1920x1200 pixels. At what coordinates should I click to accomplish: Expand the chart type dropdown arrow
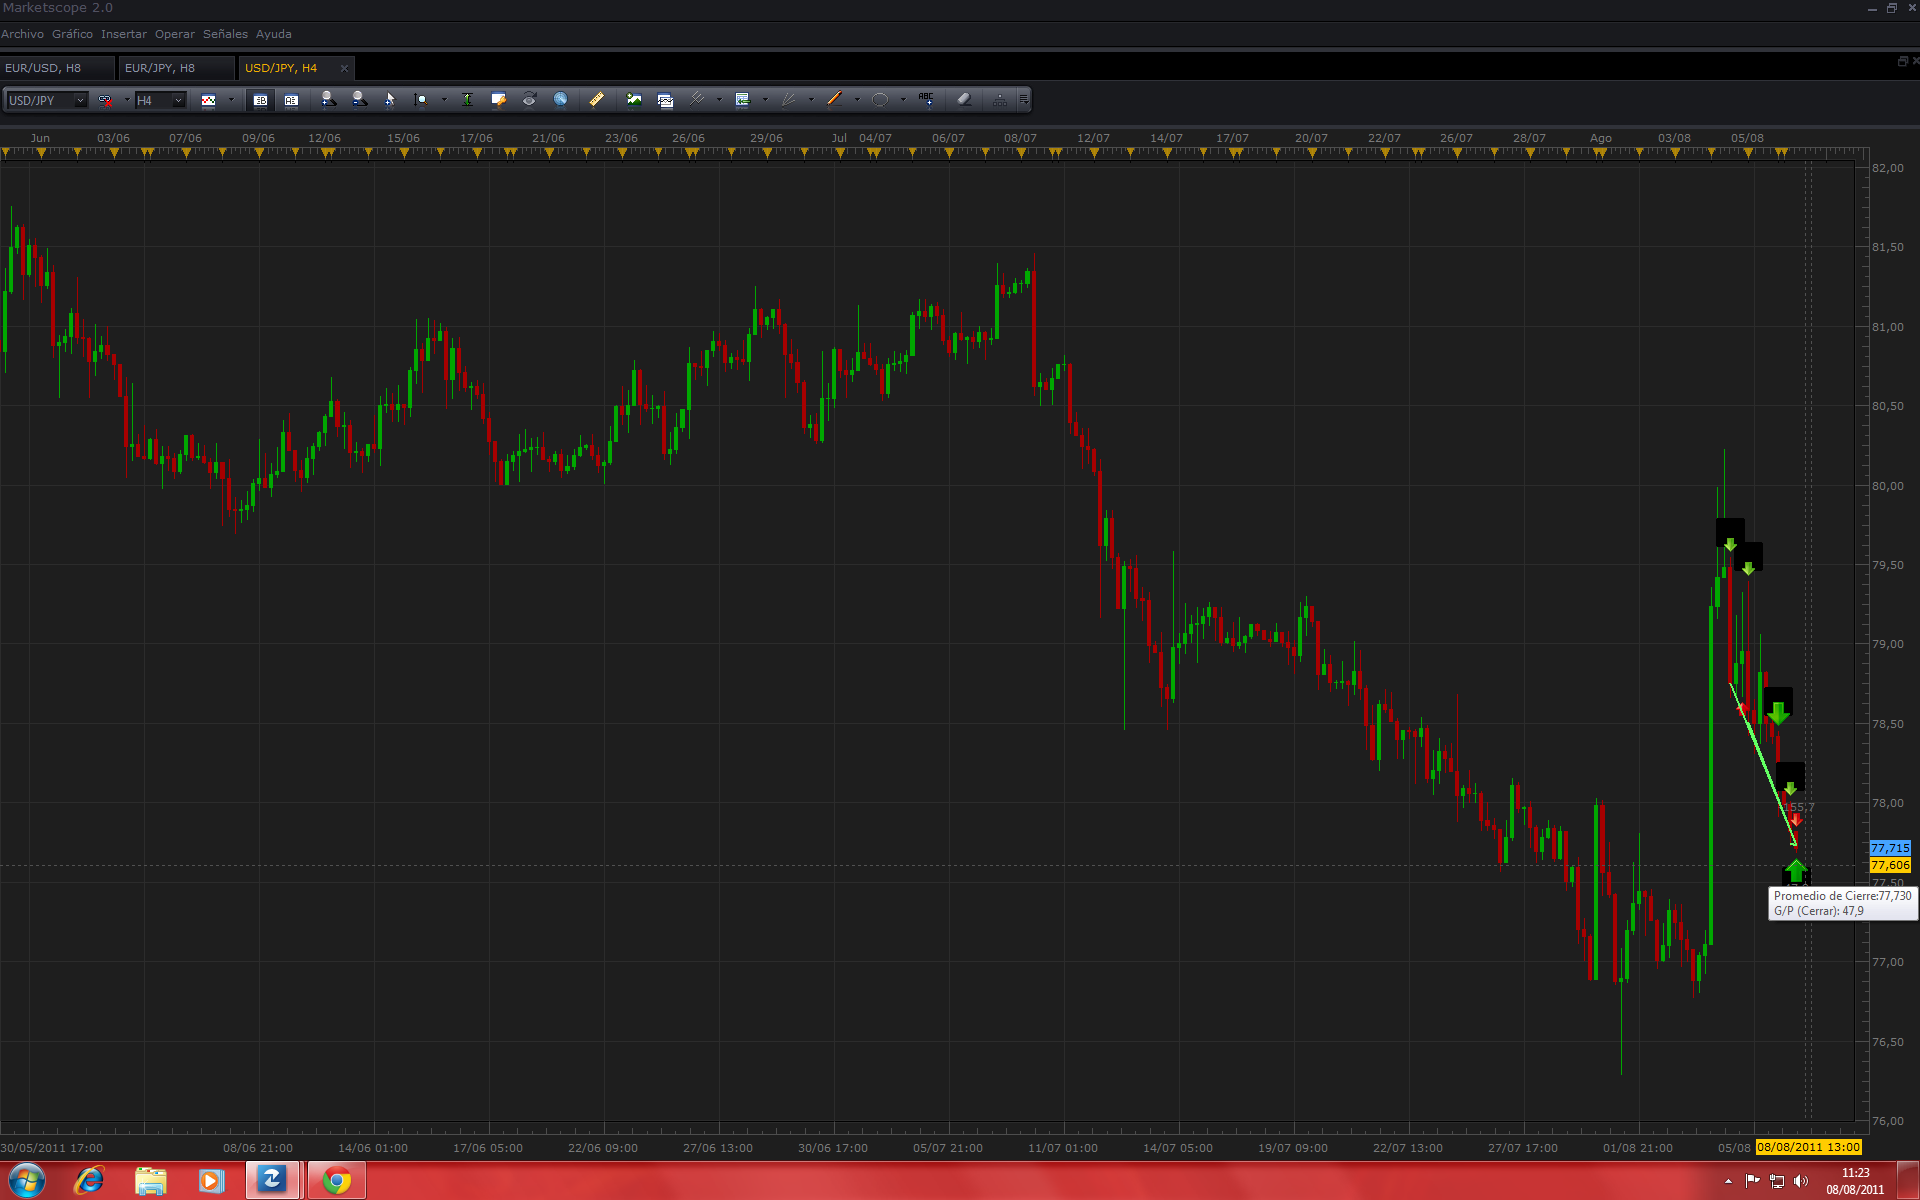tap(231, 100)
